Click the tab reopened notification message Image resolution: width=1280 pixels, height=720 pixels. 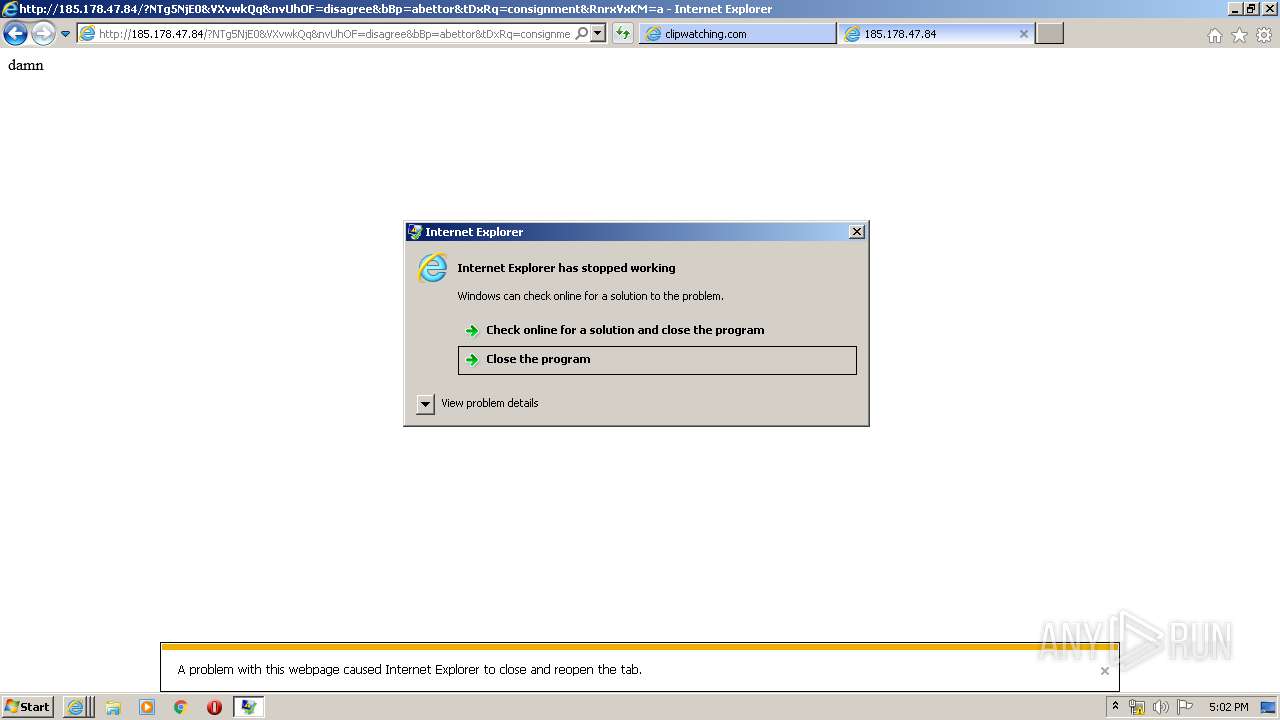(410, 670)
